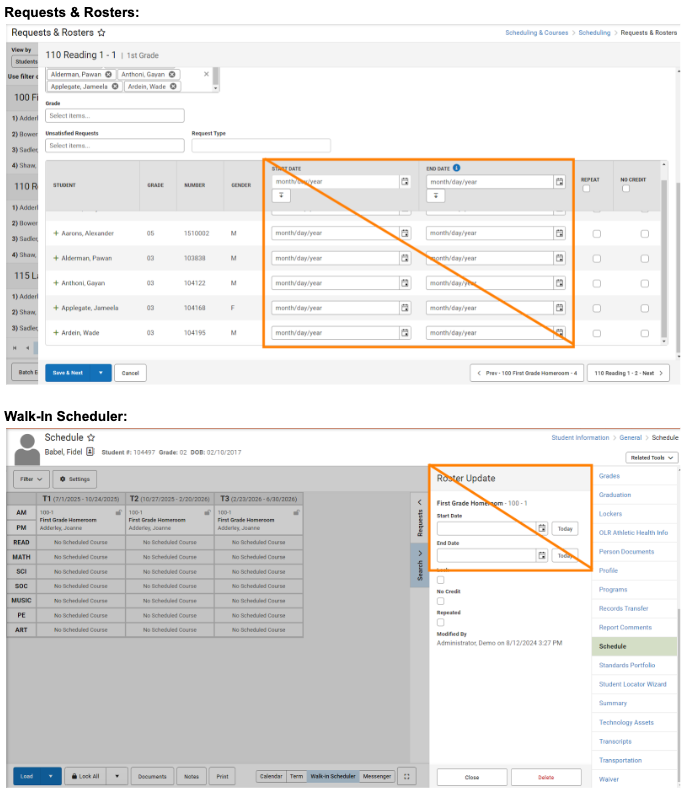This screenshot has width=686, height=797.
Task: Switch to the Walk-In Scheduler tab
Action: (x=333, y=776)
